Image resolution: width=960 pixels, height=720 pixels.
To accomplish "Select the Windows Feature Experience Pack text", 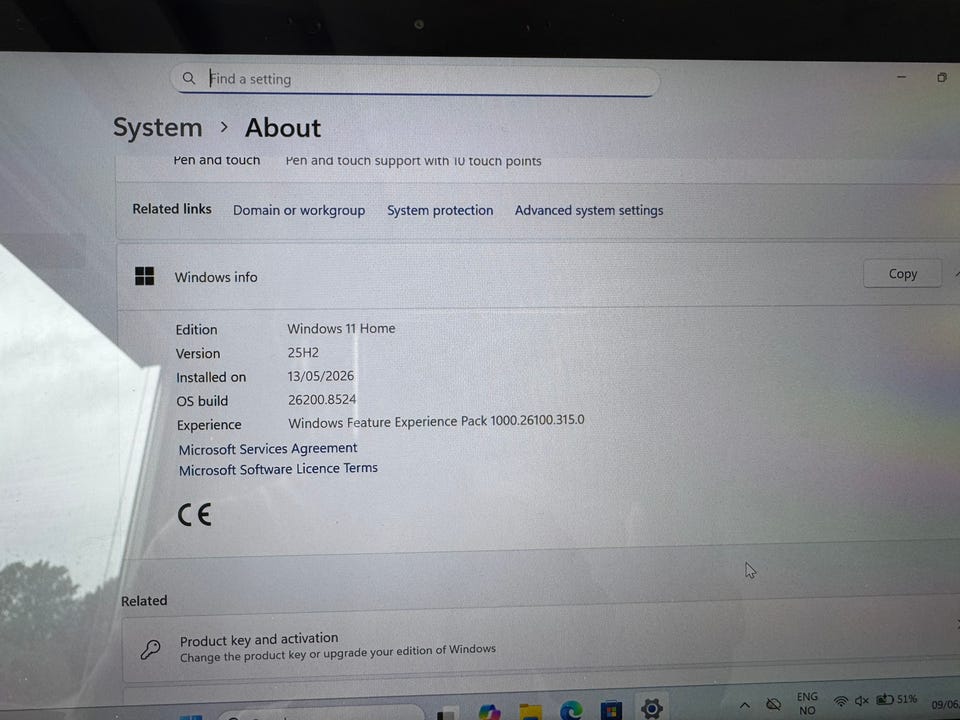I will (x=436, y=422).
